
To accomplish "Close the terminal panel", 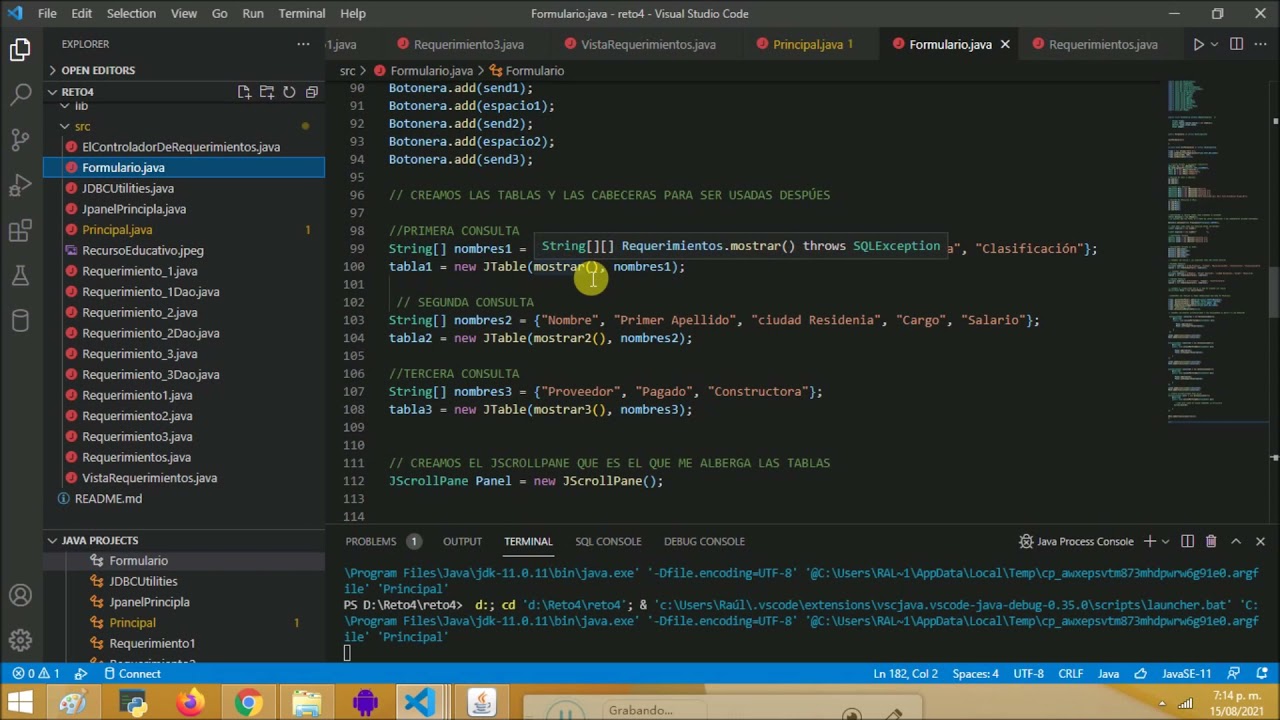I will (1260, 541).
